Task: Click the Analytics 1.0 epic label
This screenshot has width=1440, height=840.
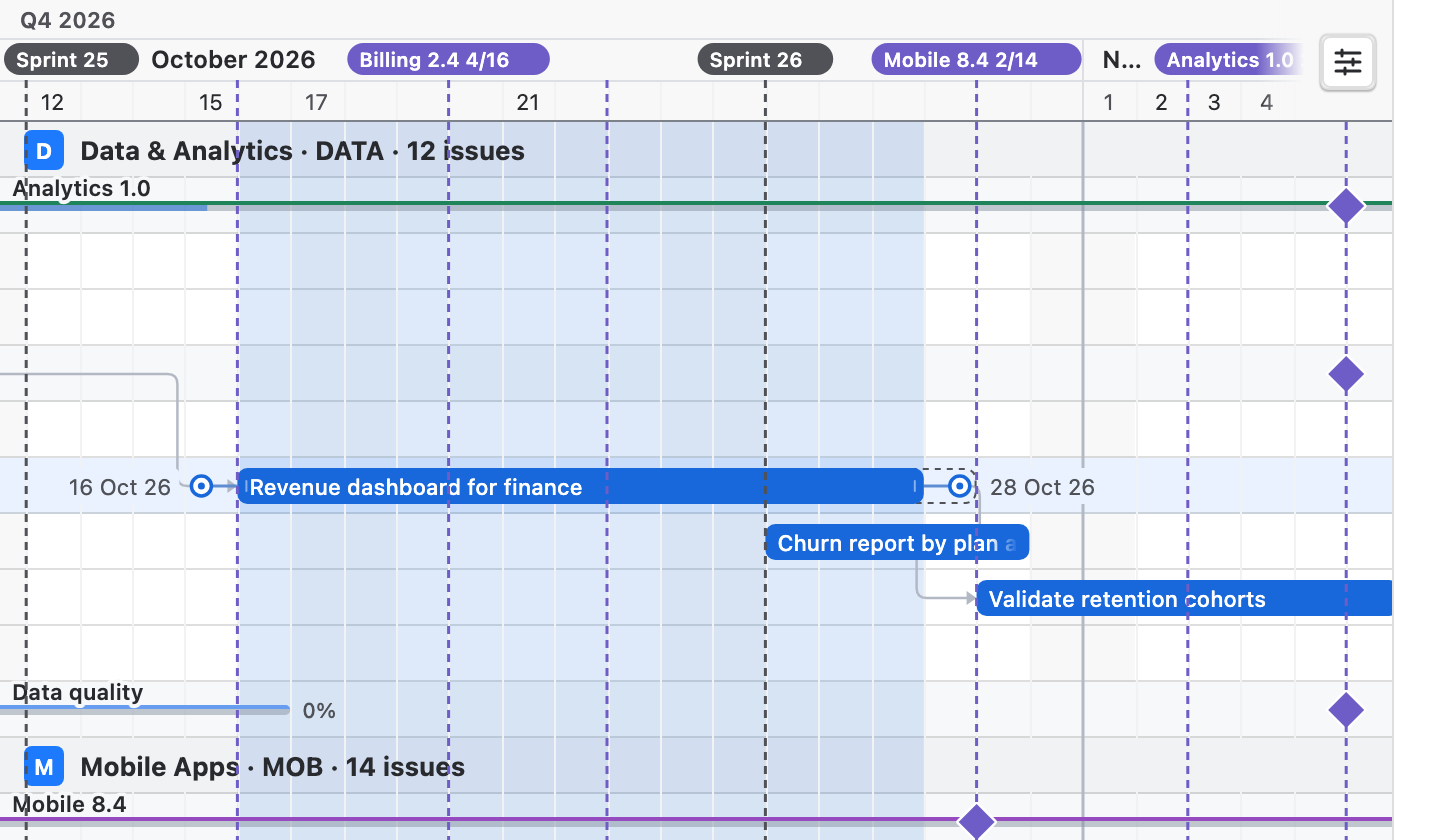Action: coord(81,188)
